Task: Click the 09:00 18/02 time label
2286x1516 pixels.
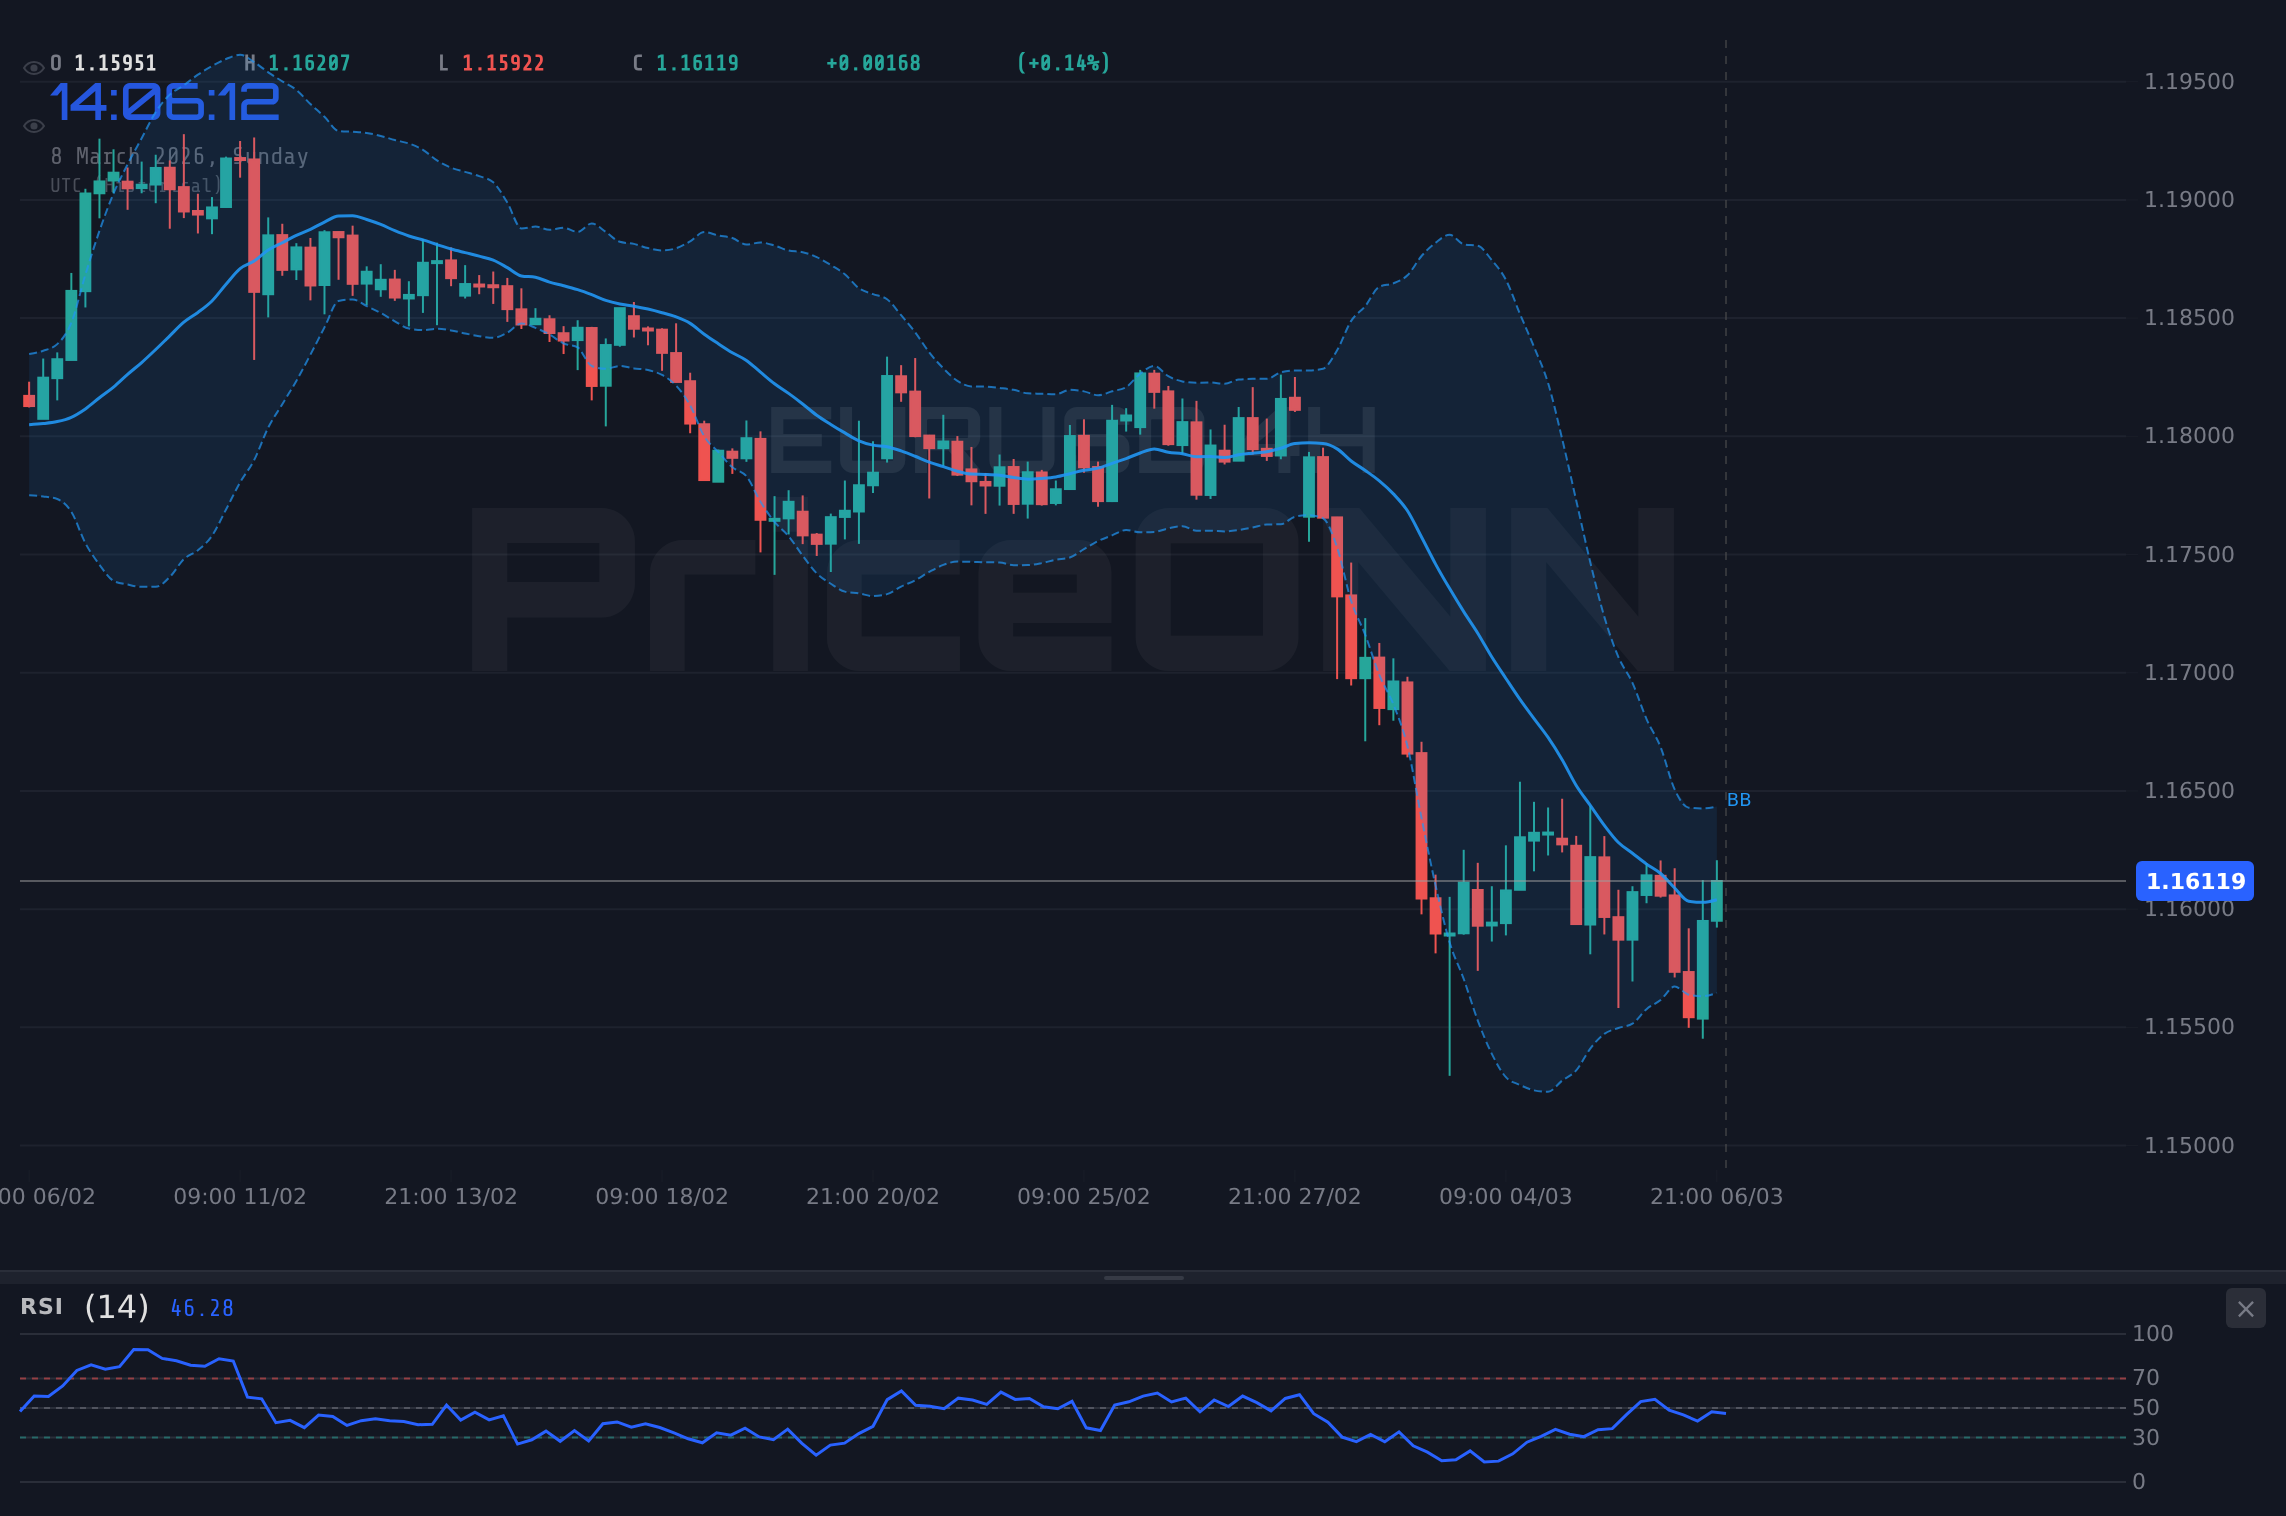Action: (662, 1197)
